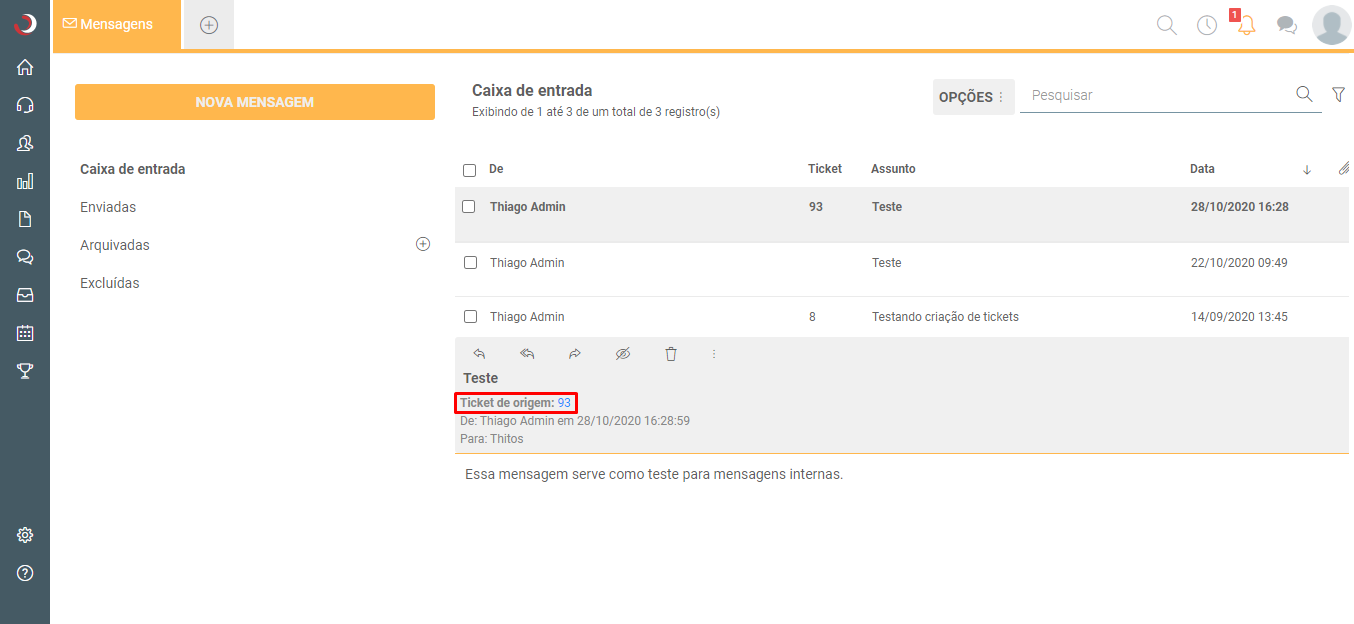Viewport: 1354px width, 624px height.
Task: Open the document icon in sidebar
Action: coord(25,219)
